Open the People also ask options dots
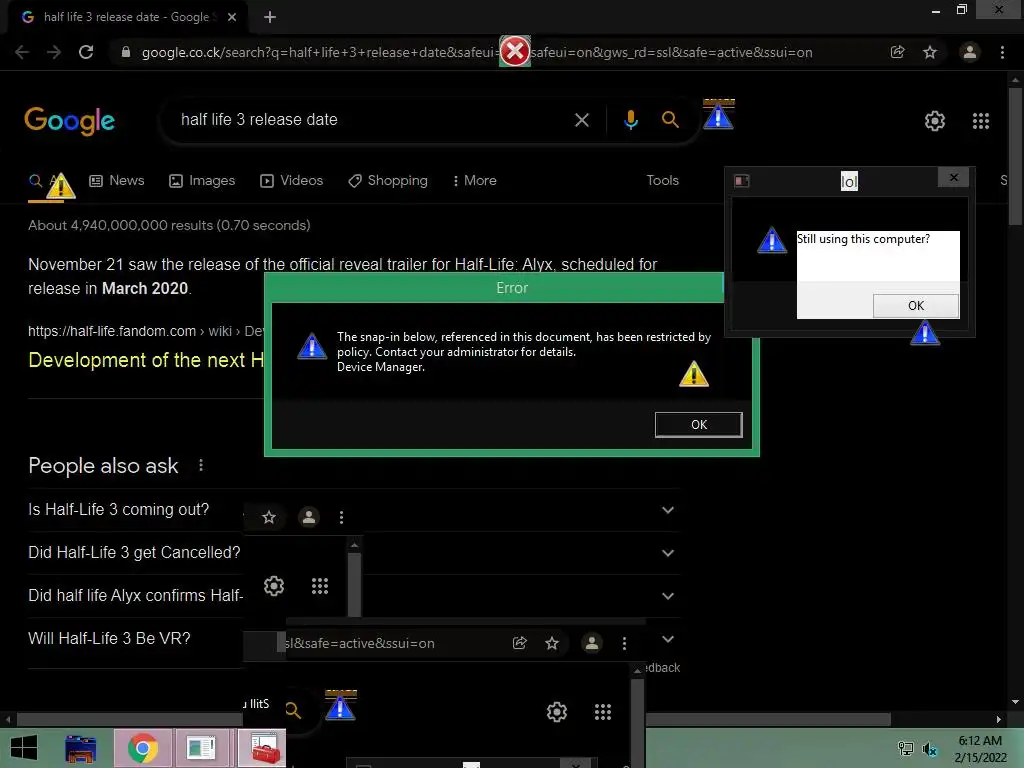This screenshot has width=1024, height=768. coord(201,465)
